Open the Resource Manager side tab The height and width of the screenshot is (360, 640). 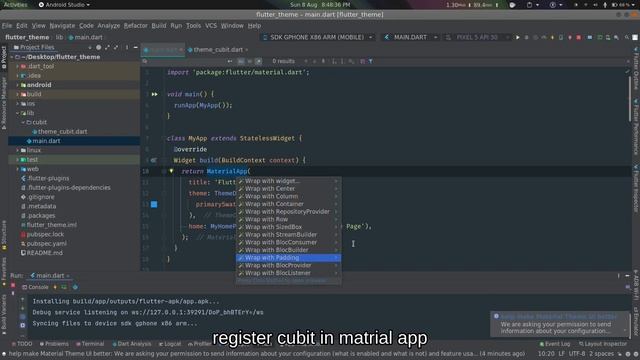[4, 103]
